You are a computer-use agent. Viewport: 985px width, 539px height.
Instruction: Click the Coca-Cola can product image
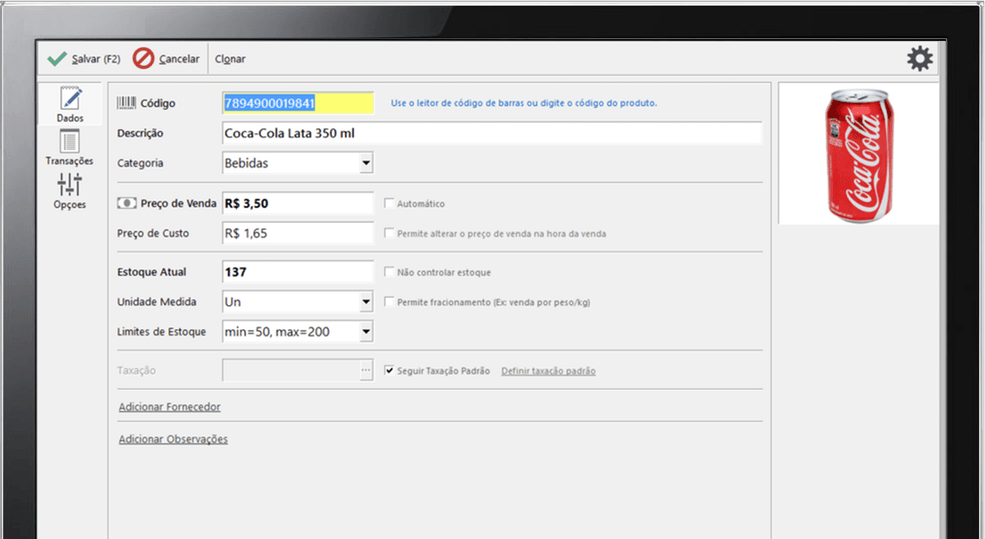pos(859,155)
